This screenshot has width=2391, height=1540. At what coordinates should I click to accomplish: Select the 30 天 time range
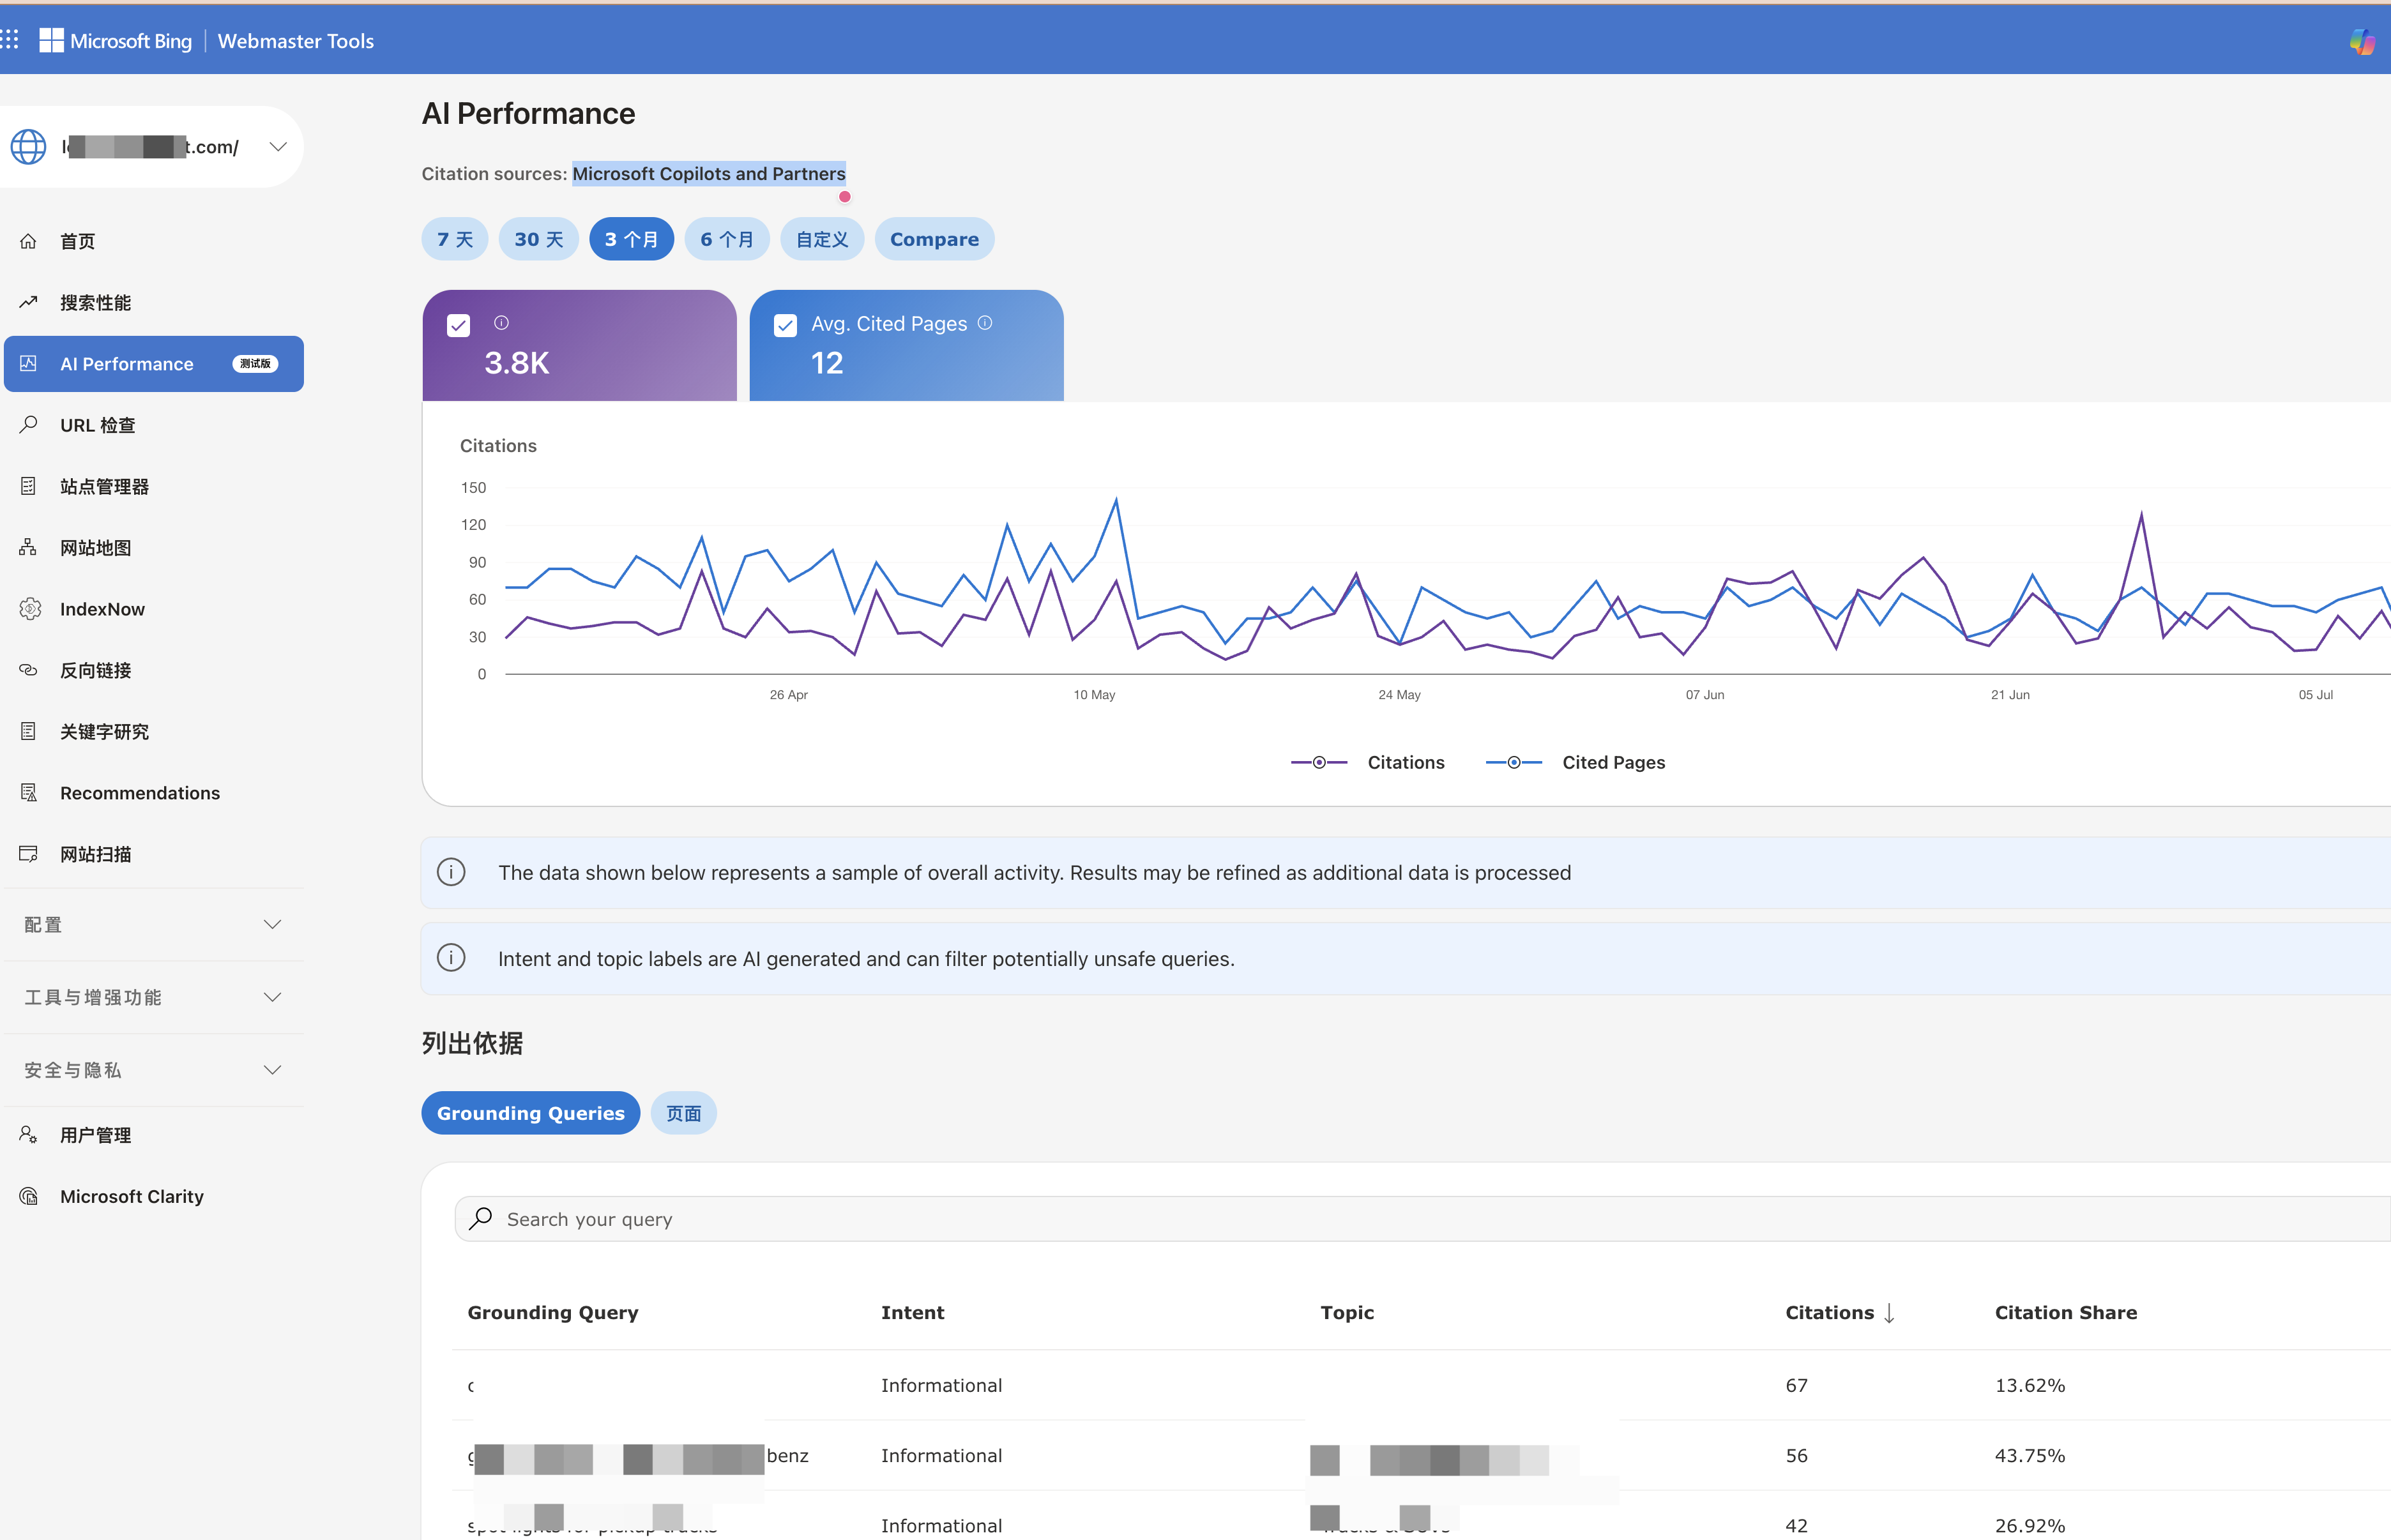[538, 239]
